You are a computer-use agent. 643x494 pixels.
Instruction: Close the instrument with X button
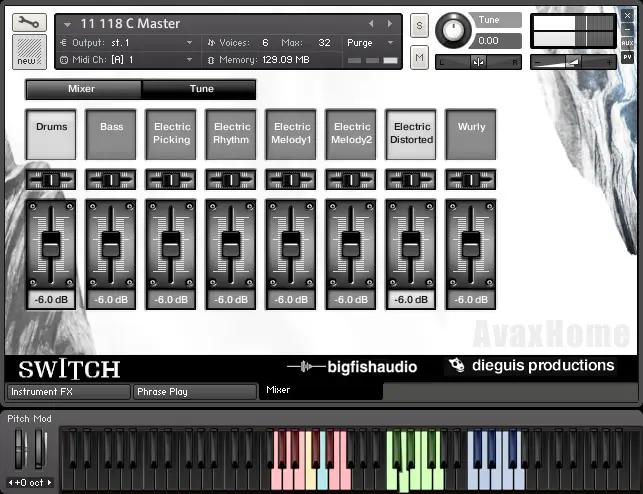click(627, 16)
